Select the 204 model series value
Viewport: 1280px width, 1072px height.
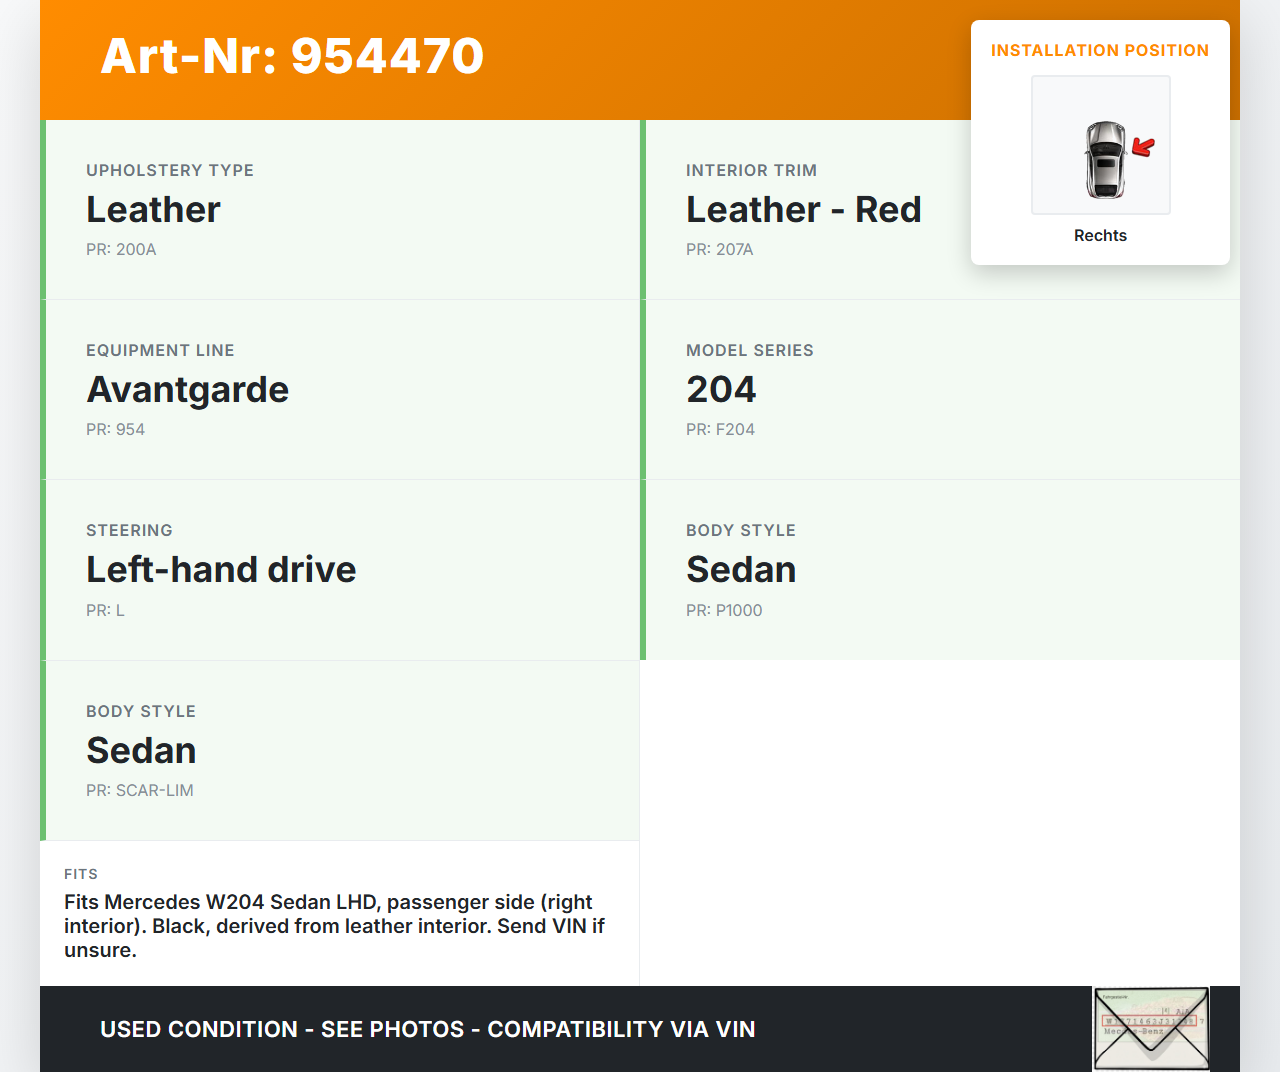(721, 389)
